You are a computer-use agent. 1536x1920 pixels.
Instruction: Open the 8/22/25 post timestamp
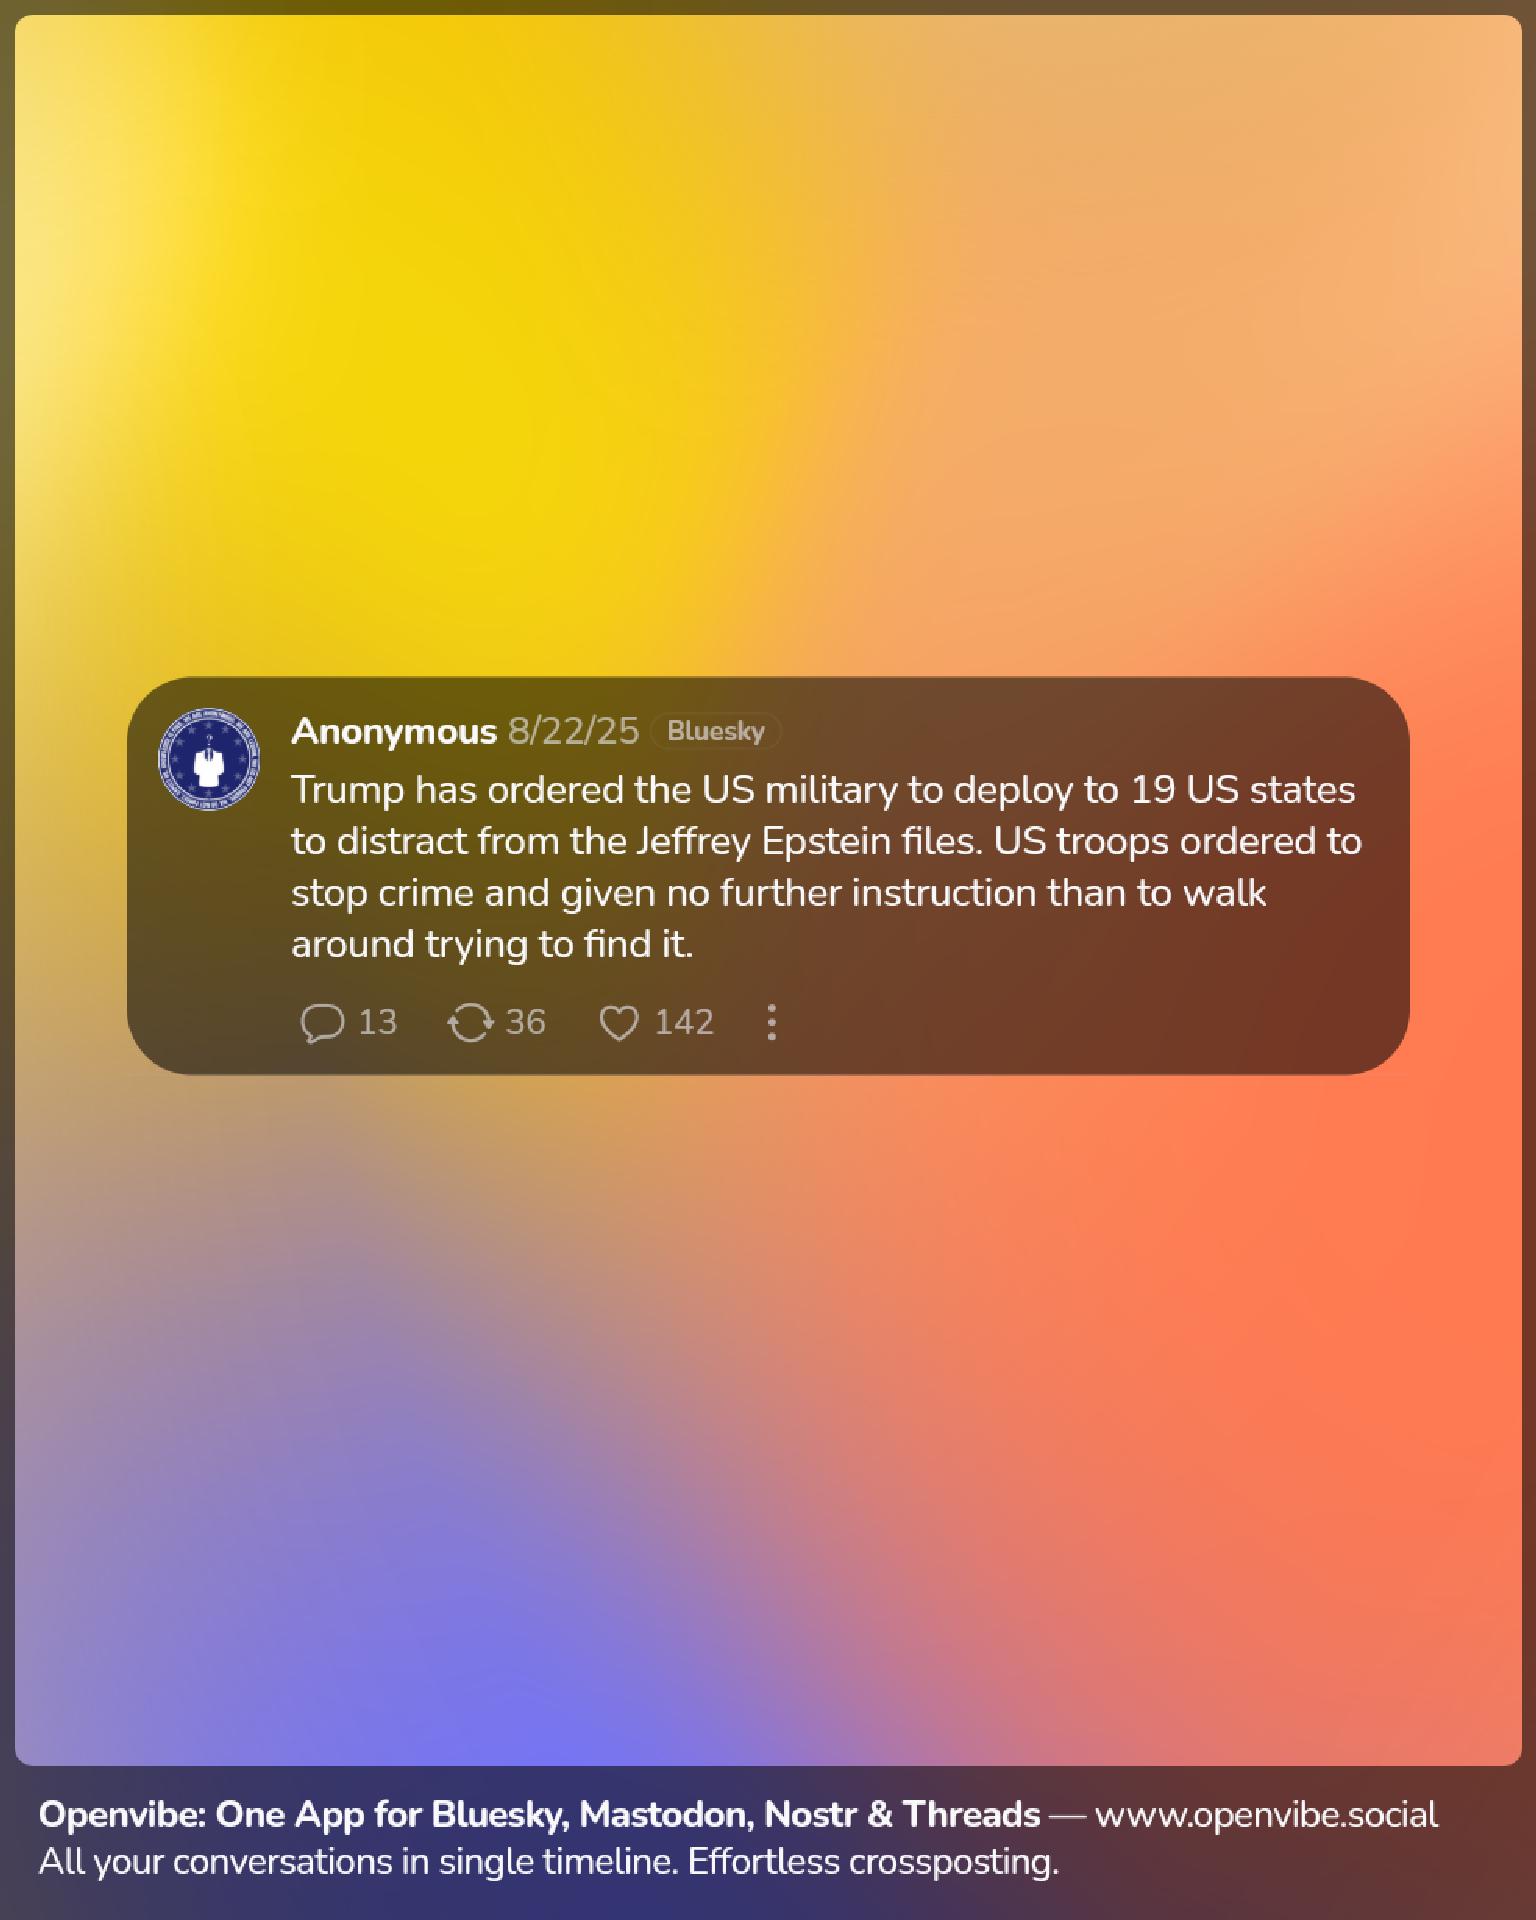pyautogui.click(x=573, y=731)
